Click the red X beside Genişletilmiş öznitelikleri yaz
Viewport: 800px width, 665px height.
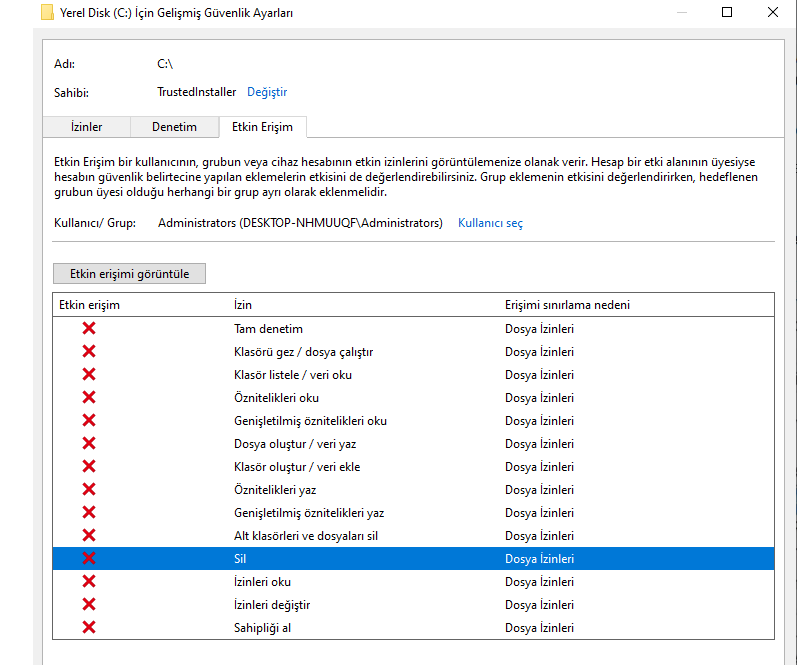89,512
